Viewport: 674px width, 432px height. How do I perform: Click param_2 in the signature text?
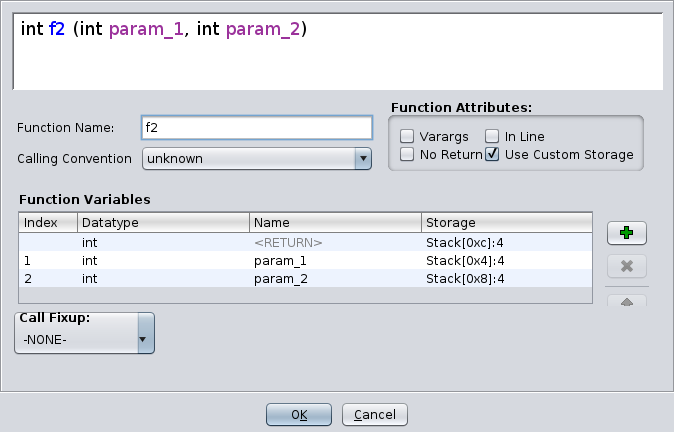(263, 30)
